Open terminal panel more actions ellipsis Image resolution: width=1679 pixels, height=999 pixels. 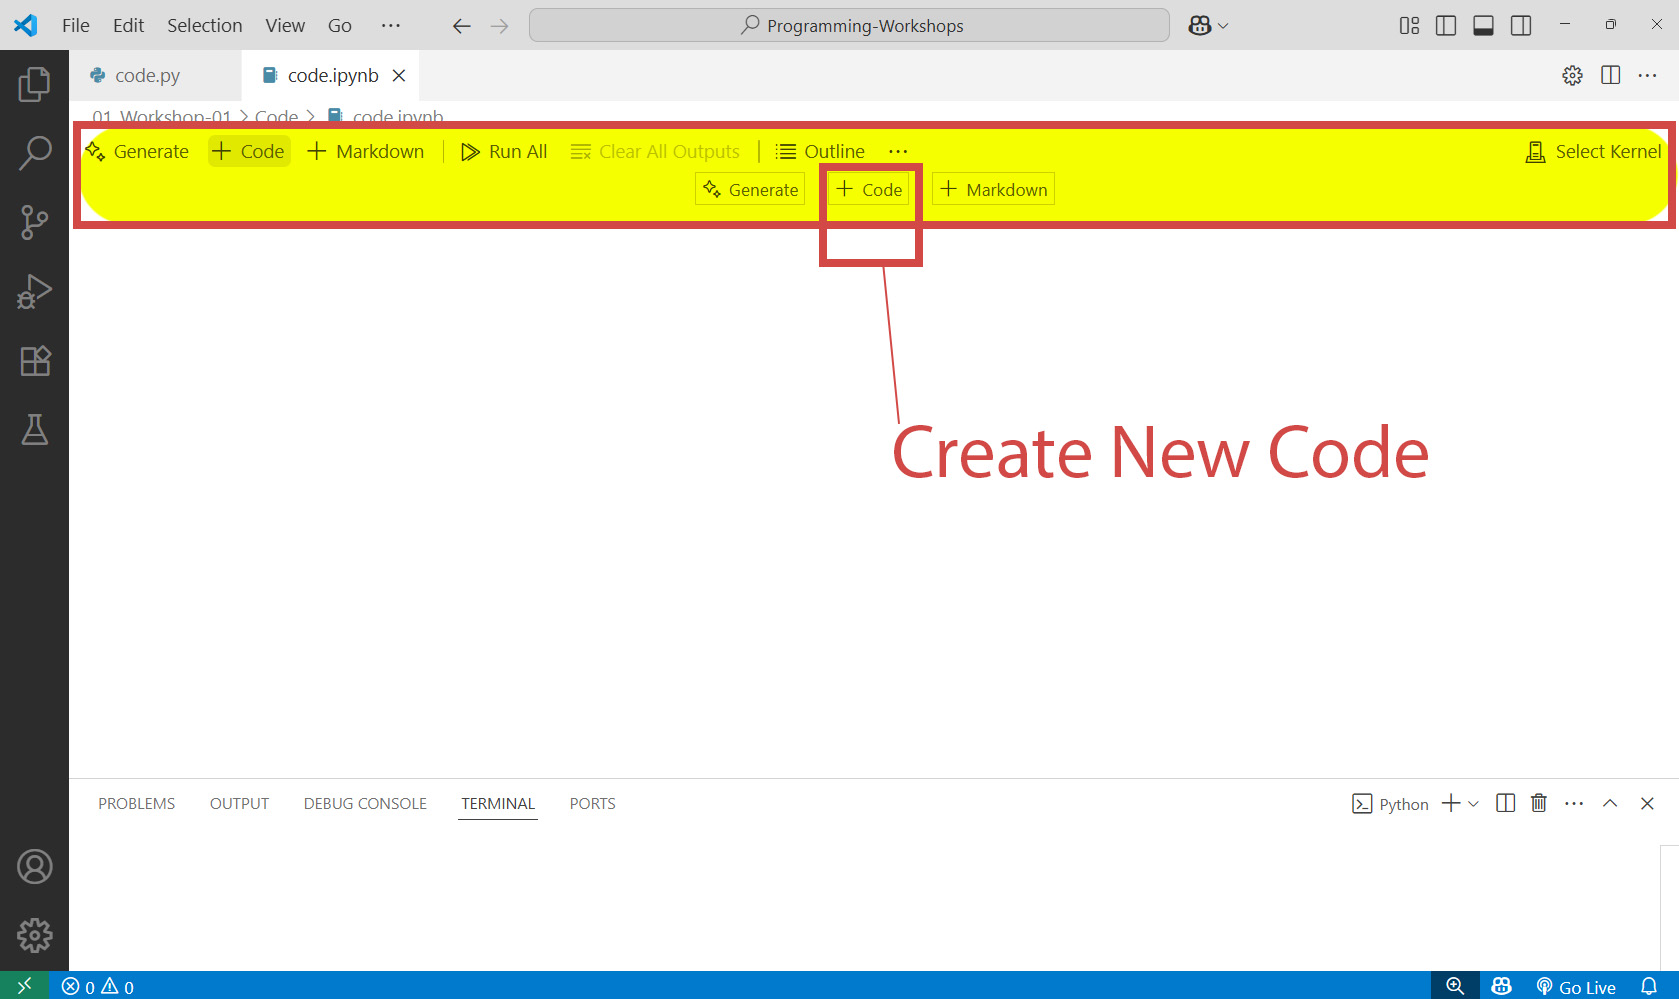point(1574,803)
